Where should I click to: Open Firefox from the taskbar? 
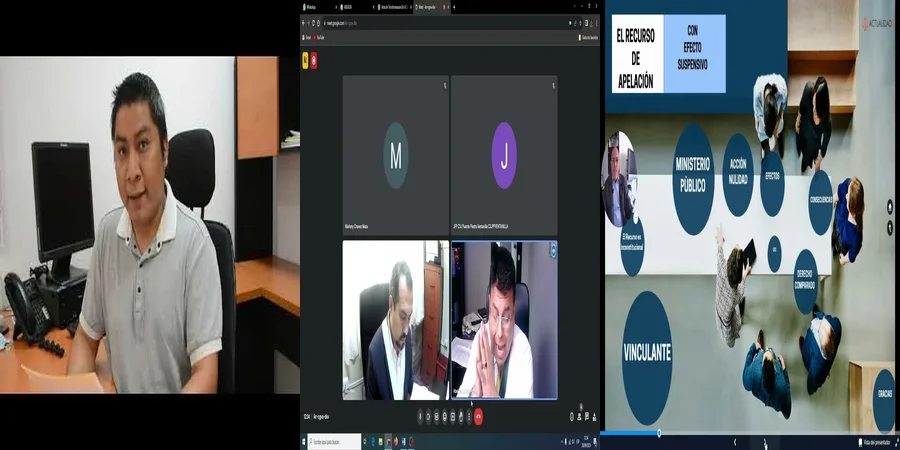(x=396, y=442)
